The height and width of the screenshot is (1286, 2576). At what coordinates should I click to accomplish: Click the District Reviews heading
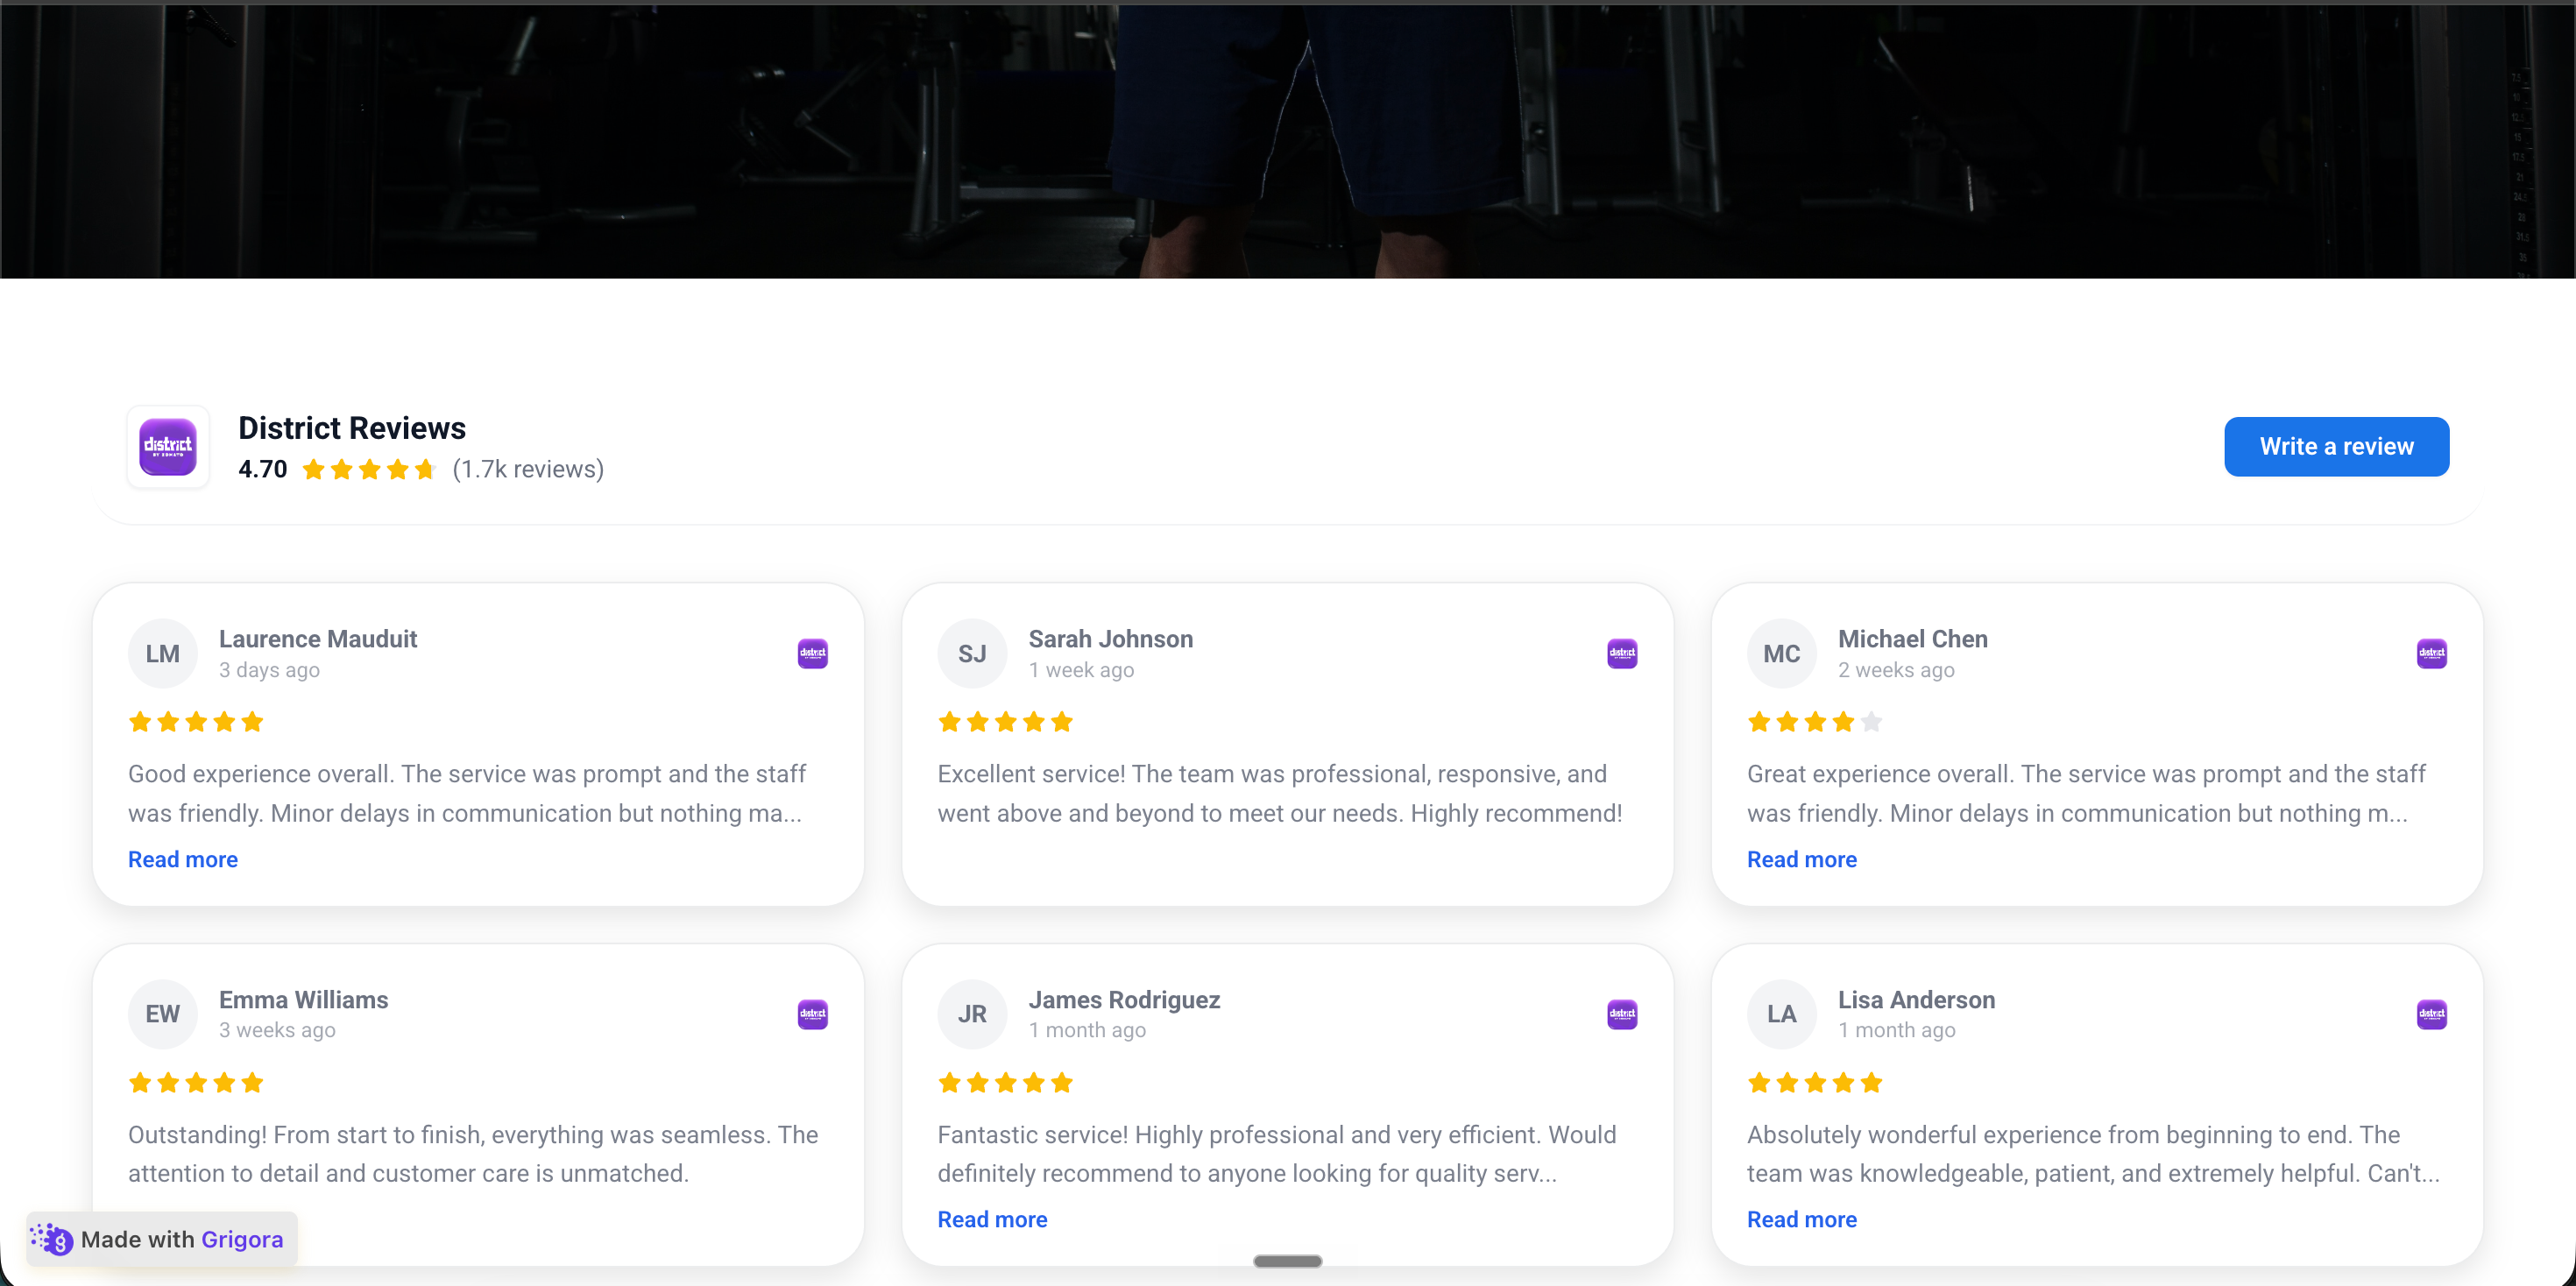pos(352,428)
